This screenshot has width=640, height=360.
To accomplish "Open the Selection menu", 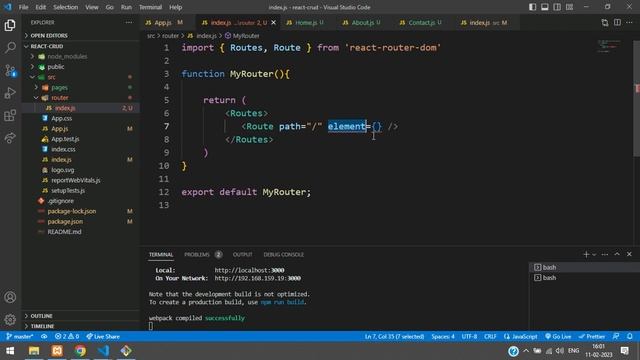I will (65, 7).
